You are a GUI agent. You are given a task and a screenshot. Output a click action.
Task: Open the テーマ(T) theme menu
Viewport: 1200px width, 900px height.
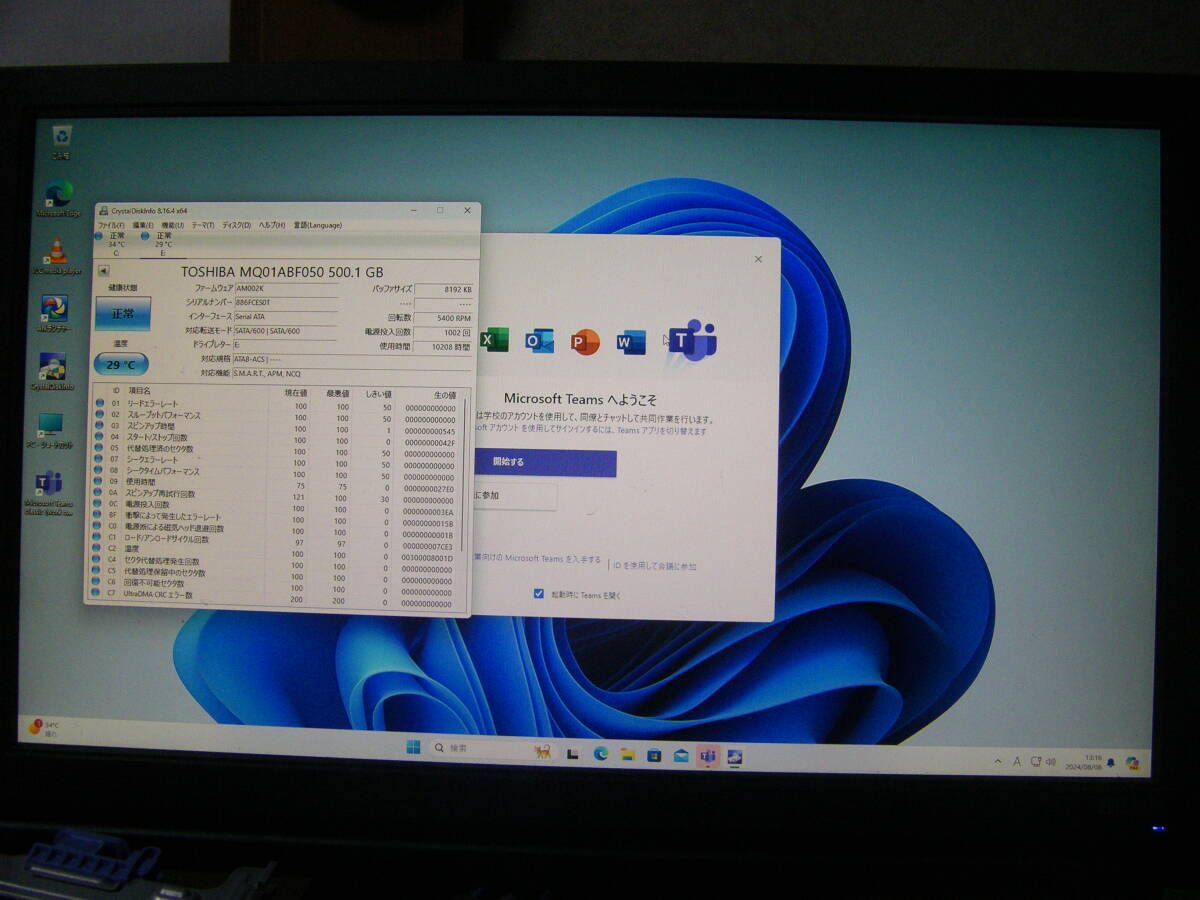[203, 226]
